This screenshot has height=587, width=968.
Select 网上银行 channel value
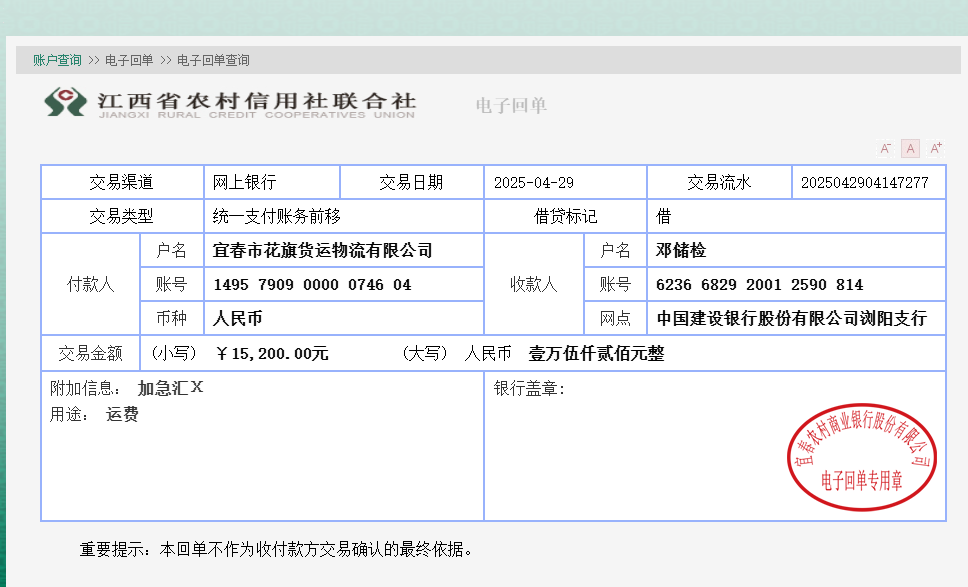pos(244,183)
